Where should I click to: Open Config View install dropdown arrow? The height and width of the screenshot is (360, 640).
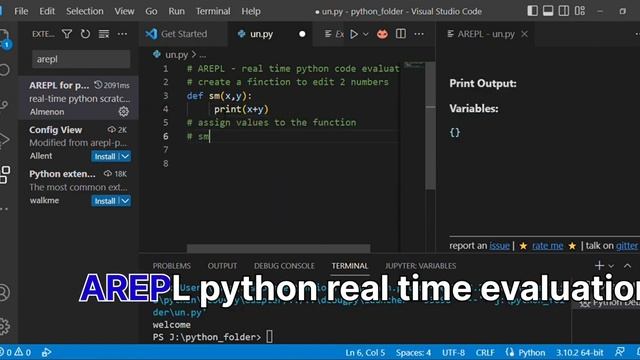click(x=125, y=156)
